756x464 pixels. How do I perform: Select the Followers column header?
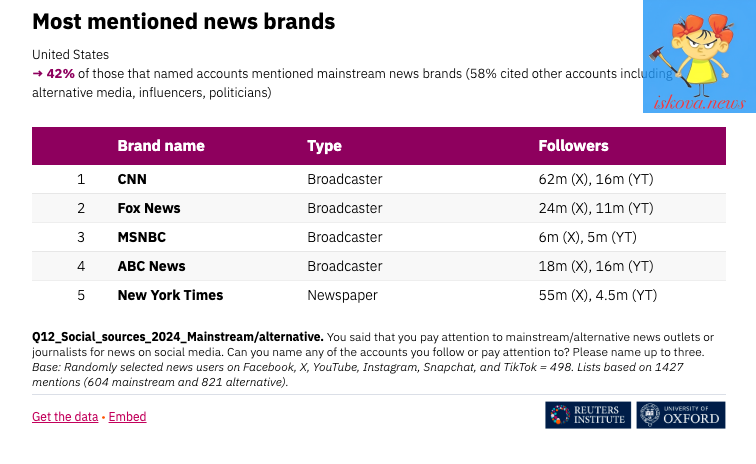click(x=573, y=146)
